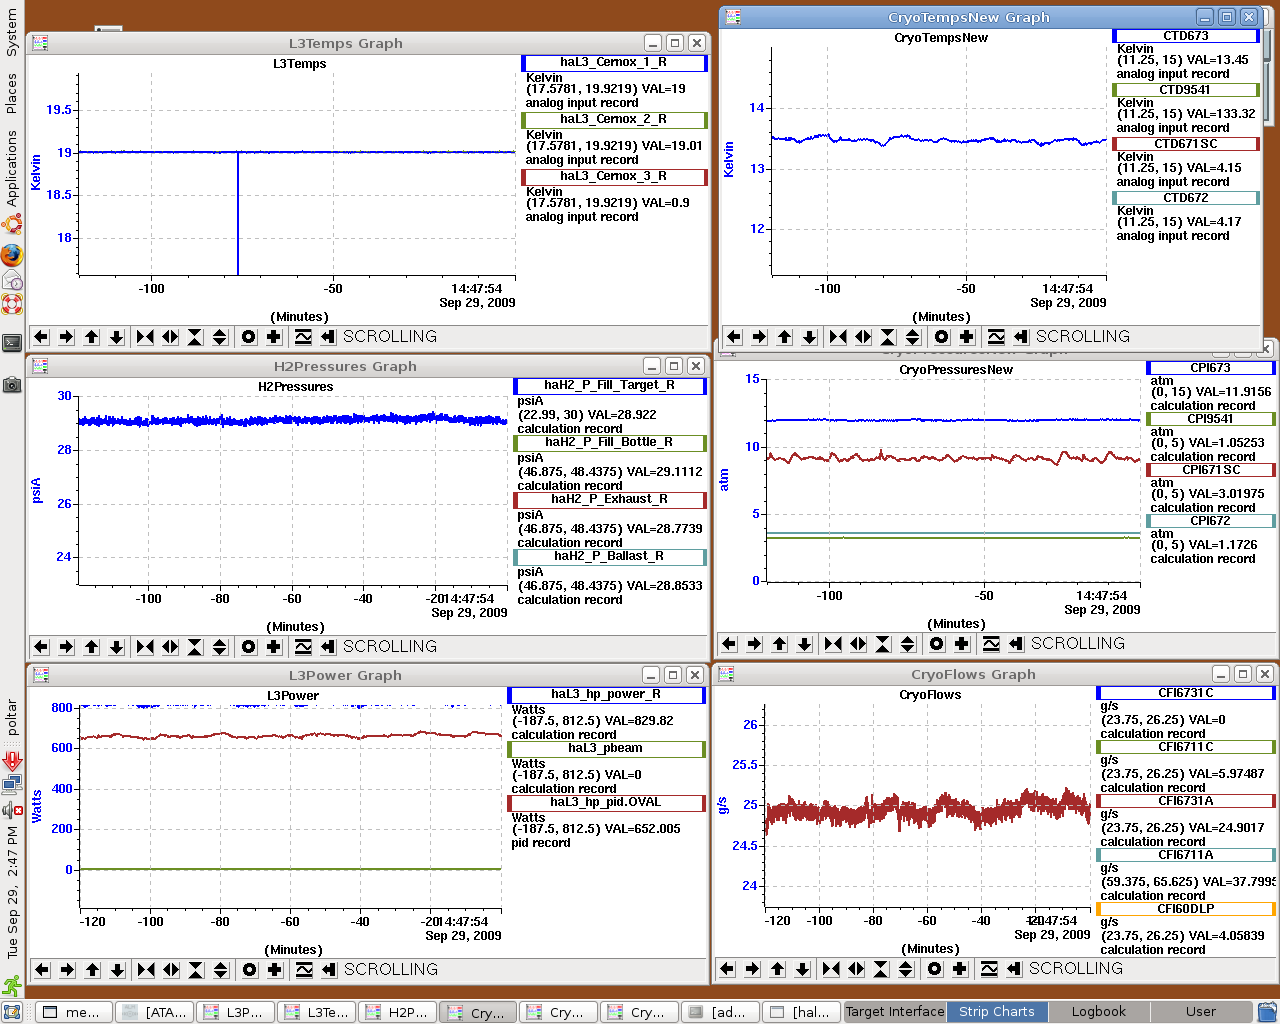The height and width of the screenshot is (1024, 1280).
Task: Zoom out vertically on the L3Power graph
Action: 221,970
